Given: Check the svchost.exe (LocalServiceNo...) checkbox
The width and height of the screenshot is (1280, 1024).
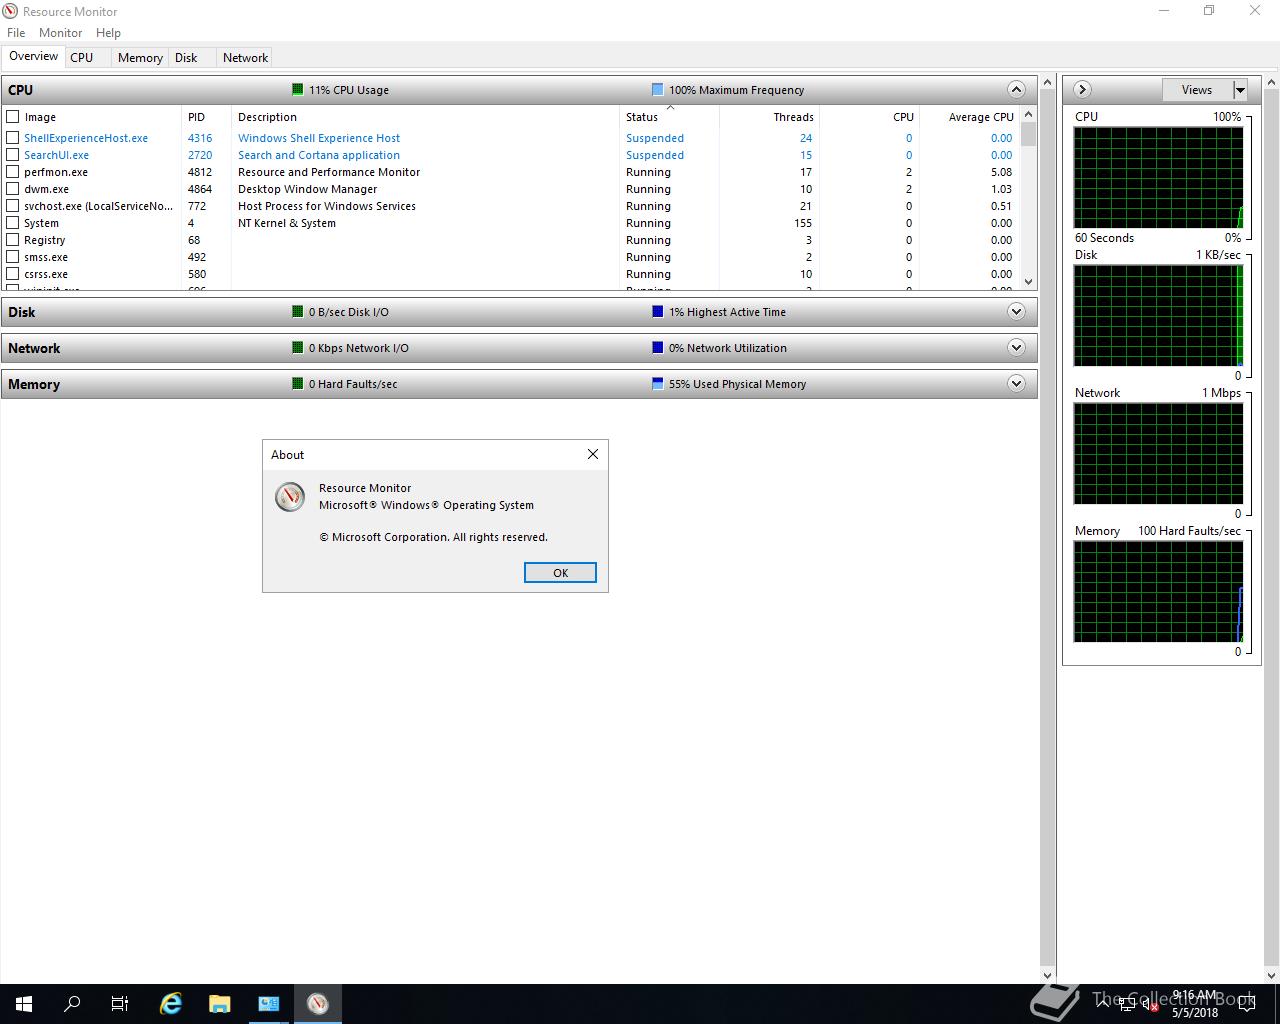Looking at the screenshot, I should pos(13,206).
